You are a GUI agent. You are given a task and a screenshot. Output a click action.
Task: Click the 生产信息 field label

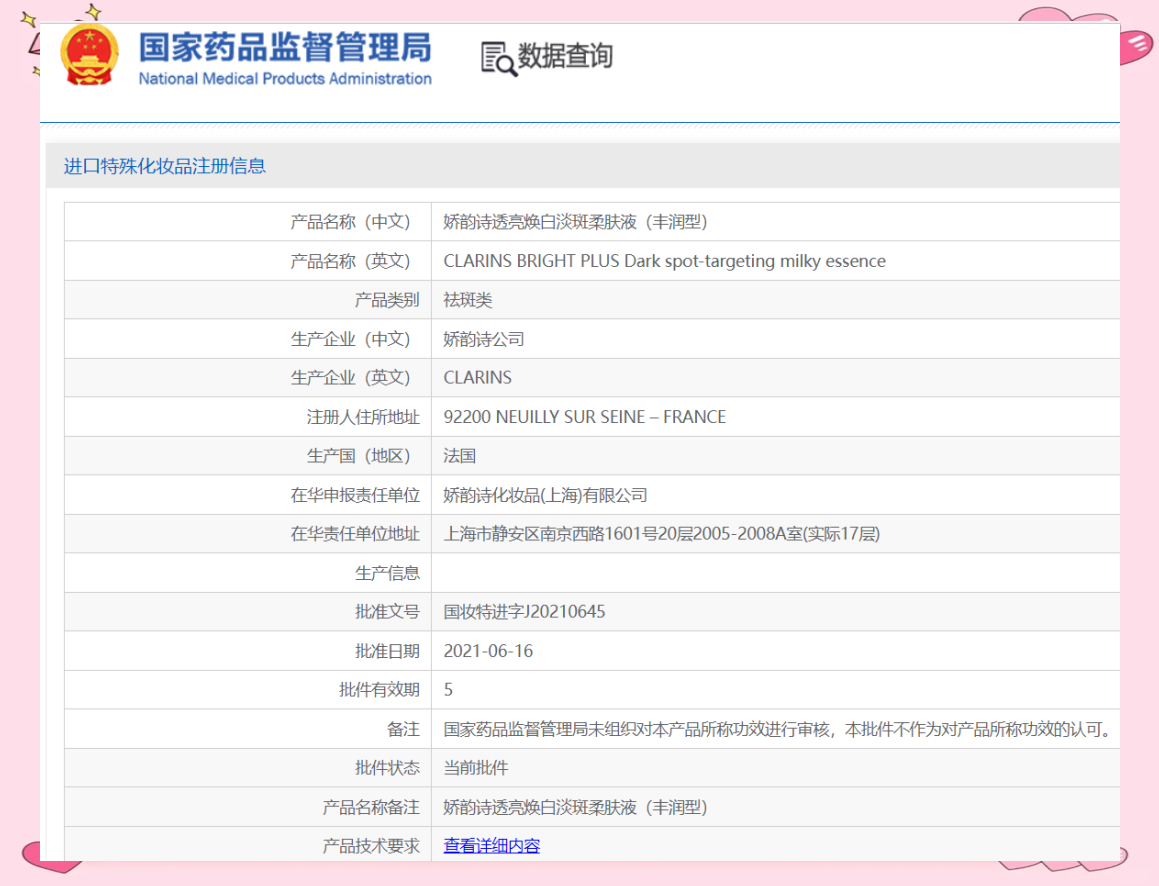pyautogui.click(x=387, y=573)
